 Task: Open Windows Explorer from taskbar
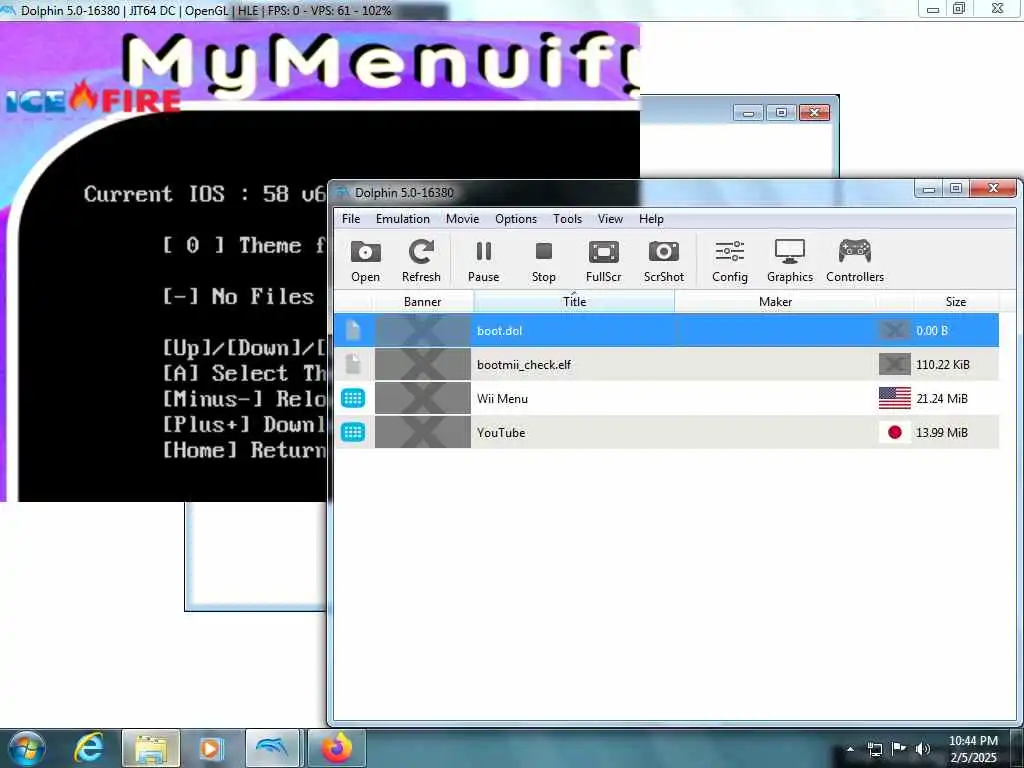[151, 748]
